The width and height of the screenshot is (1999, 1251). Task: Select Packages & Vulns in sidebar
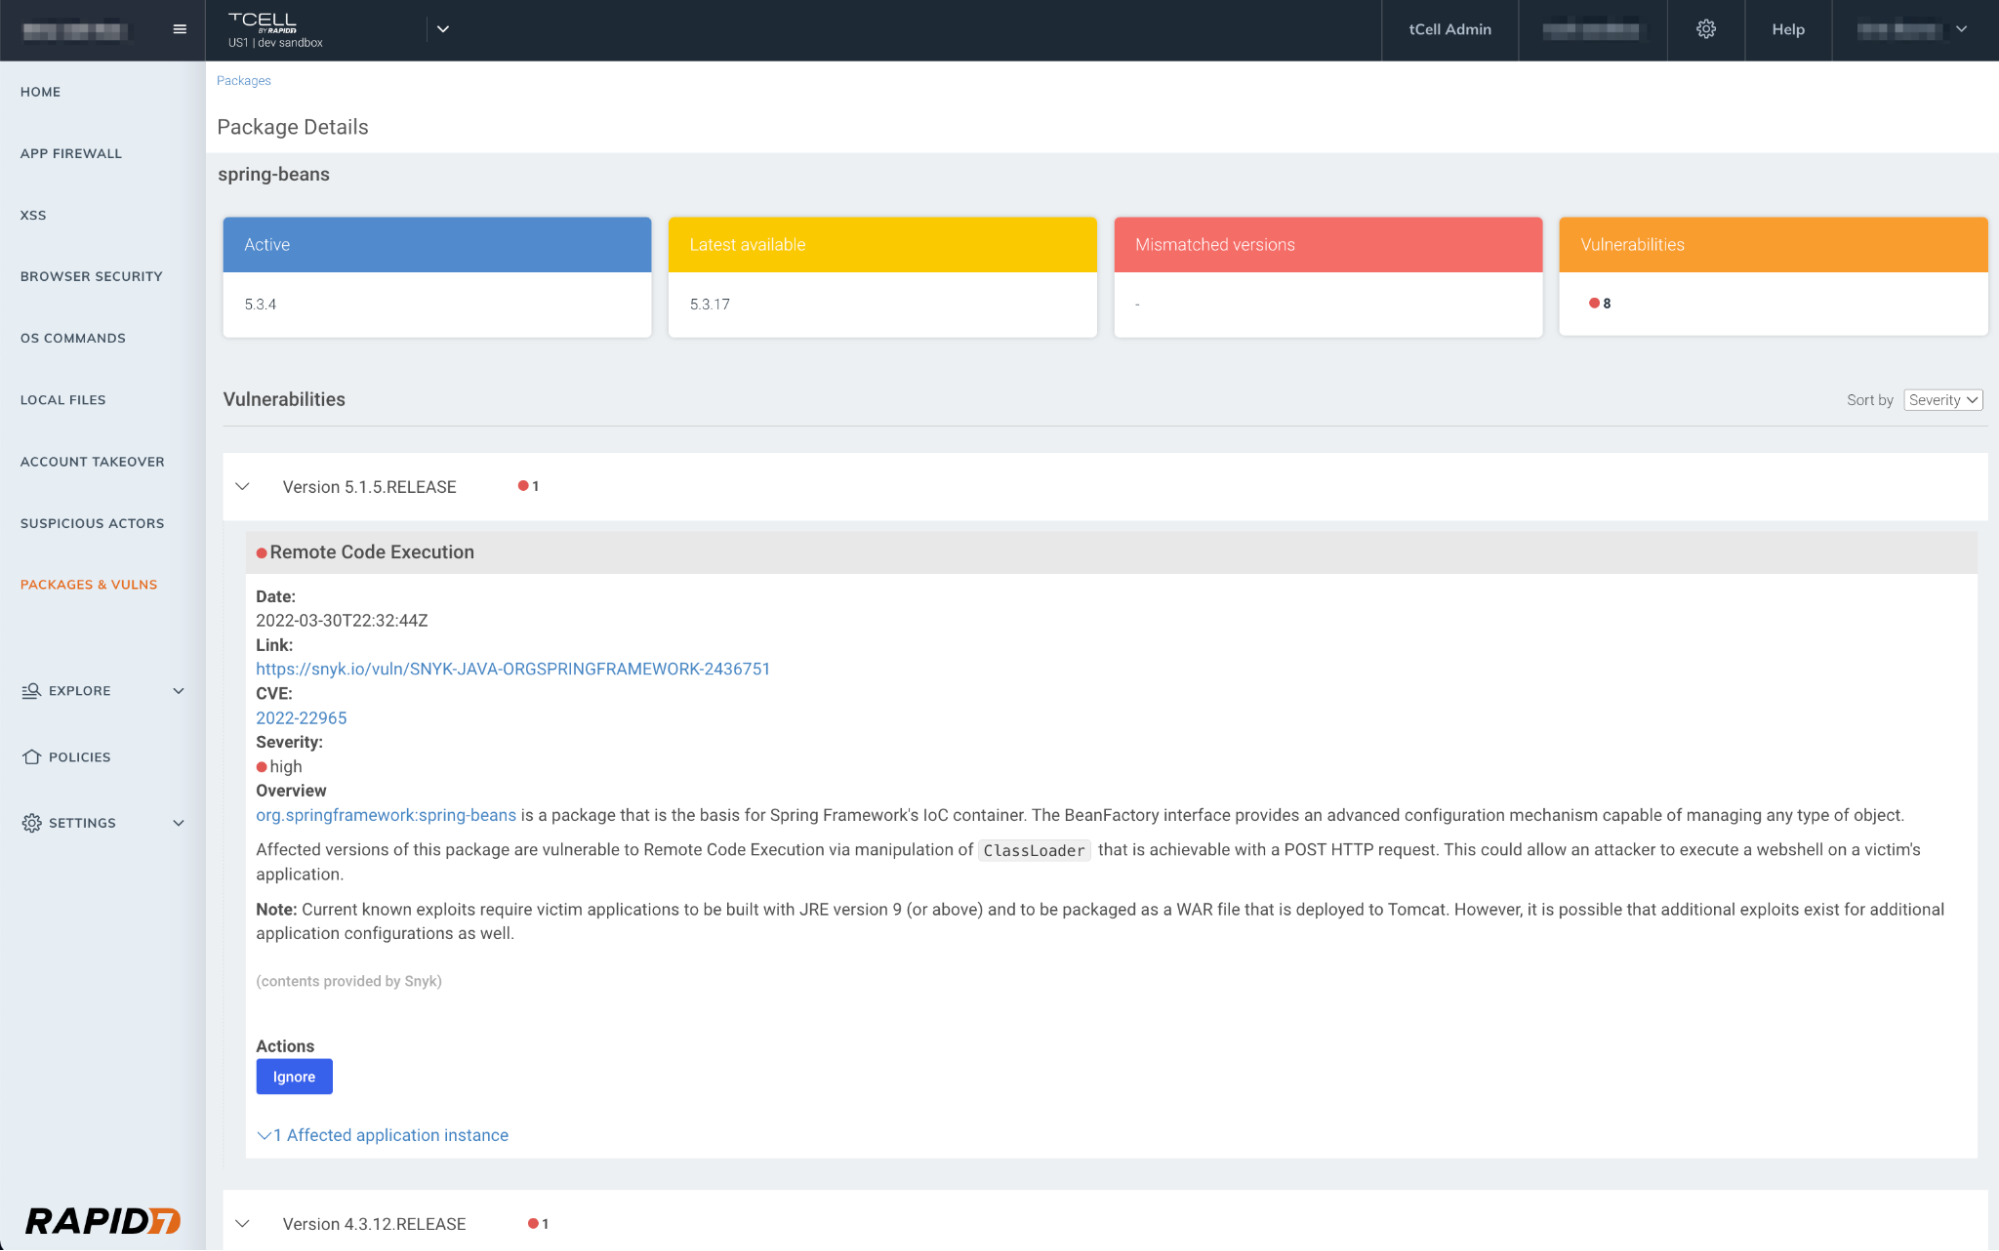pos(89,584)
